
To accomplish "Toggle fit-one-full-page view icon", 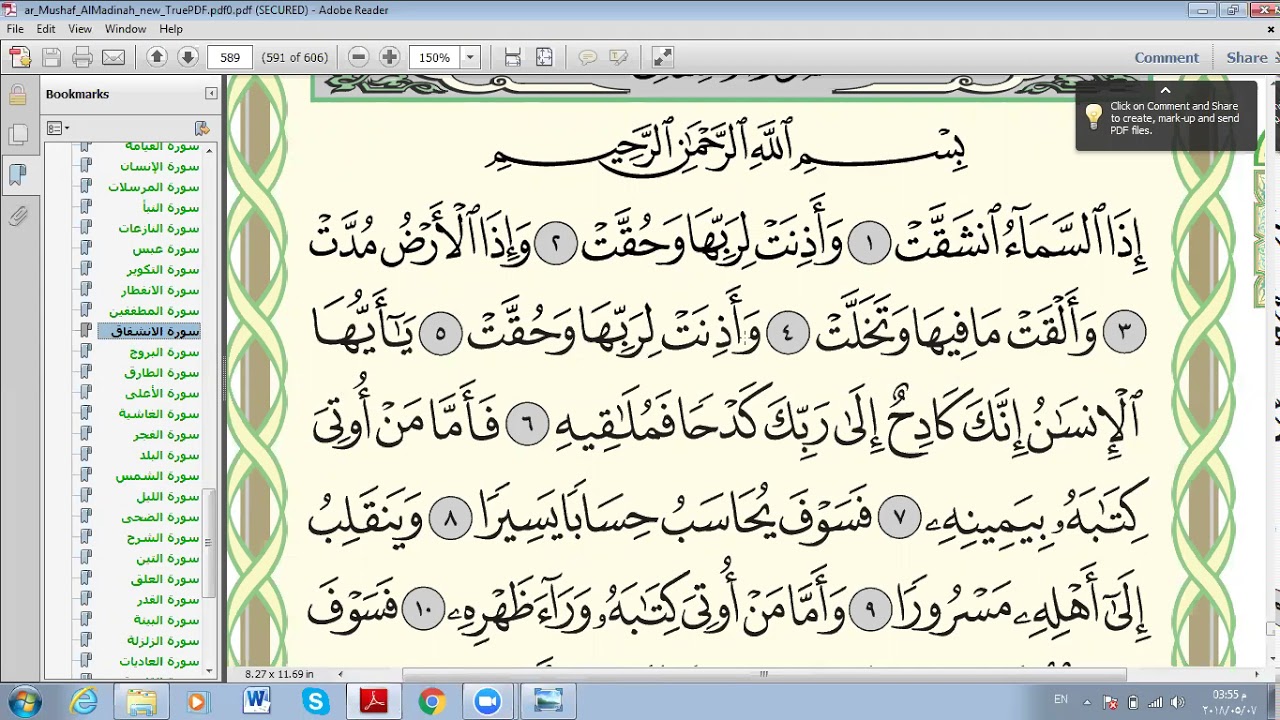I will 544,58.
